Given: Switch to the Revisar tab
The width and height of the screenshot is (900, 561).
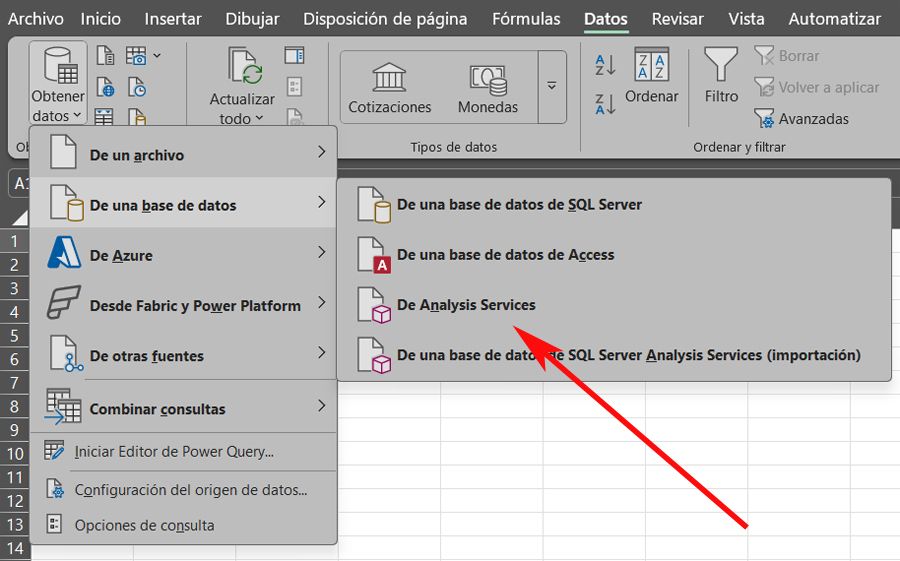Looking at the screenshot, I should coord(677,19).
